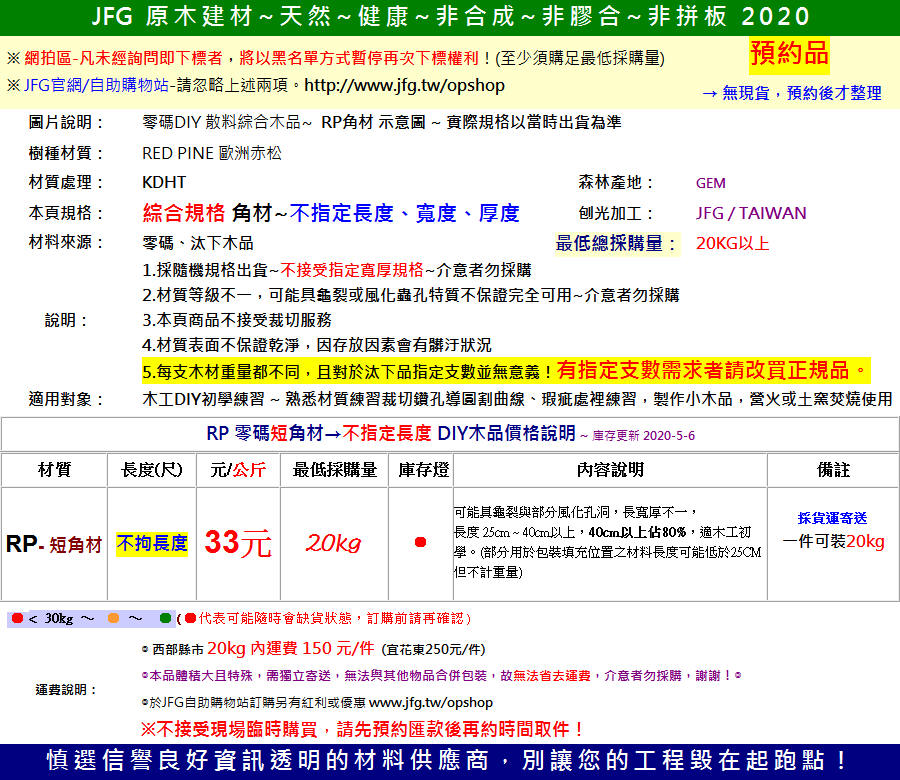The image size is (900, 780).
Task: Click the red italic "20kg" minimum purchase cell
Action: [x=334, y=542]
